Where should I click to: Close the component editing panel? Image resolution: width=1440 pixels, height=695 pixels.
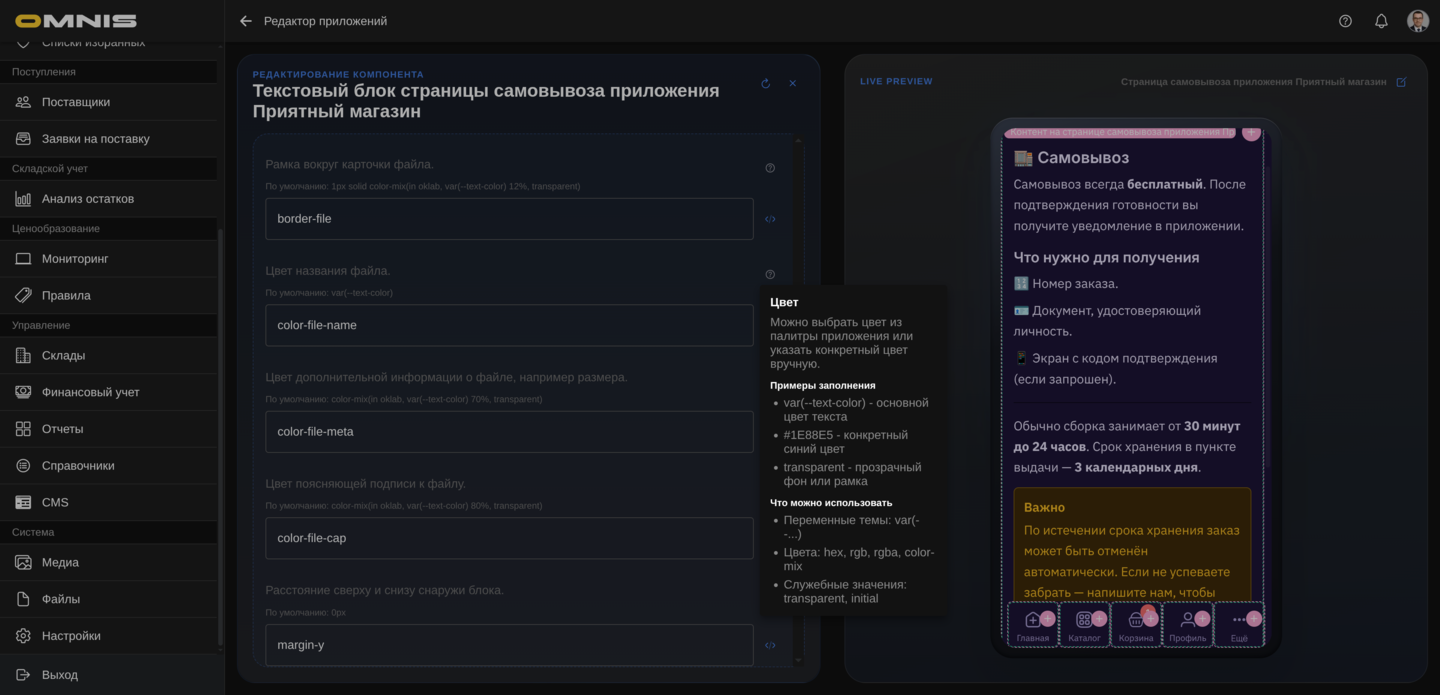point(793,84)
